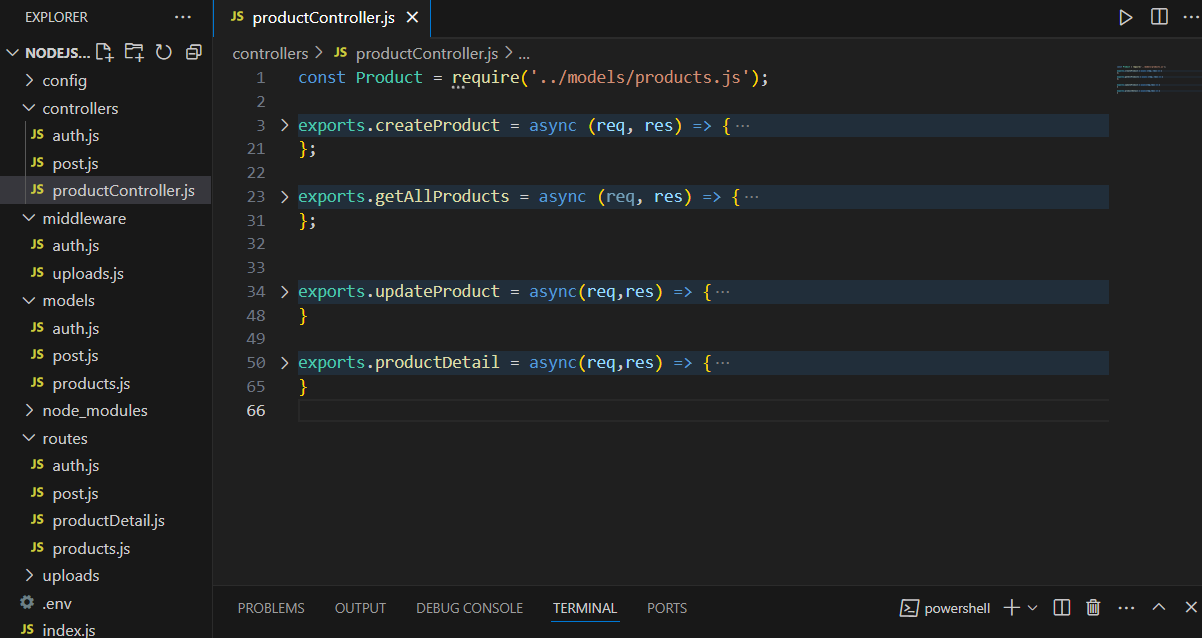
Task: Open the launch profile dropdown beside plus
Action: pyautogui.click(x=1033, y=607)
